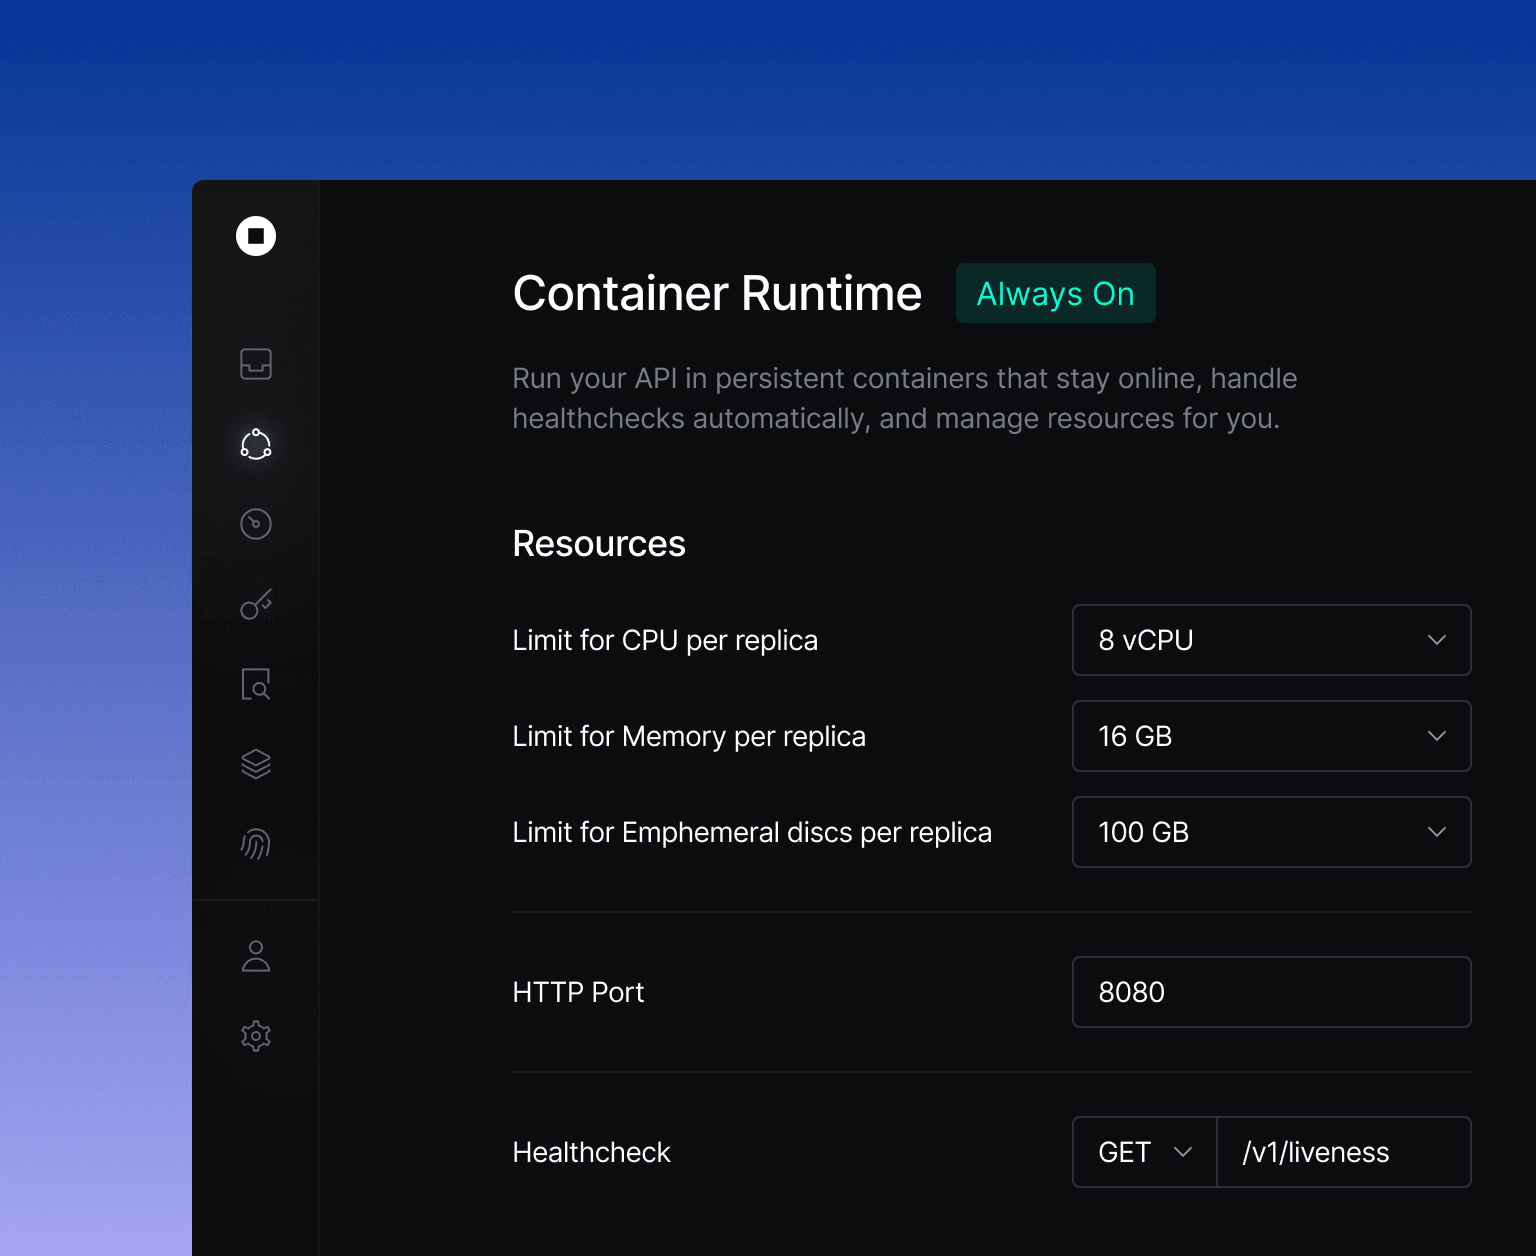Click the app logo in the sidebar
This screenshot has height=1256, width=1536.
point(256,236)
